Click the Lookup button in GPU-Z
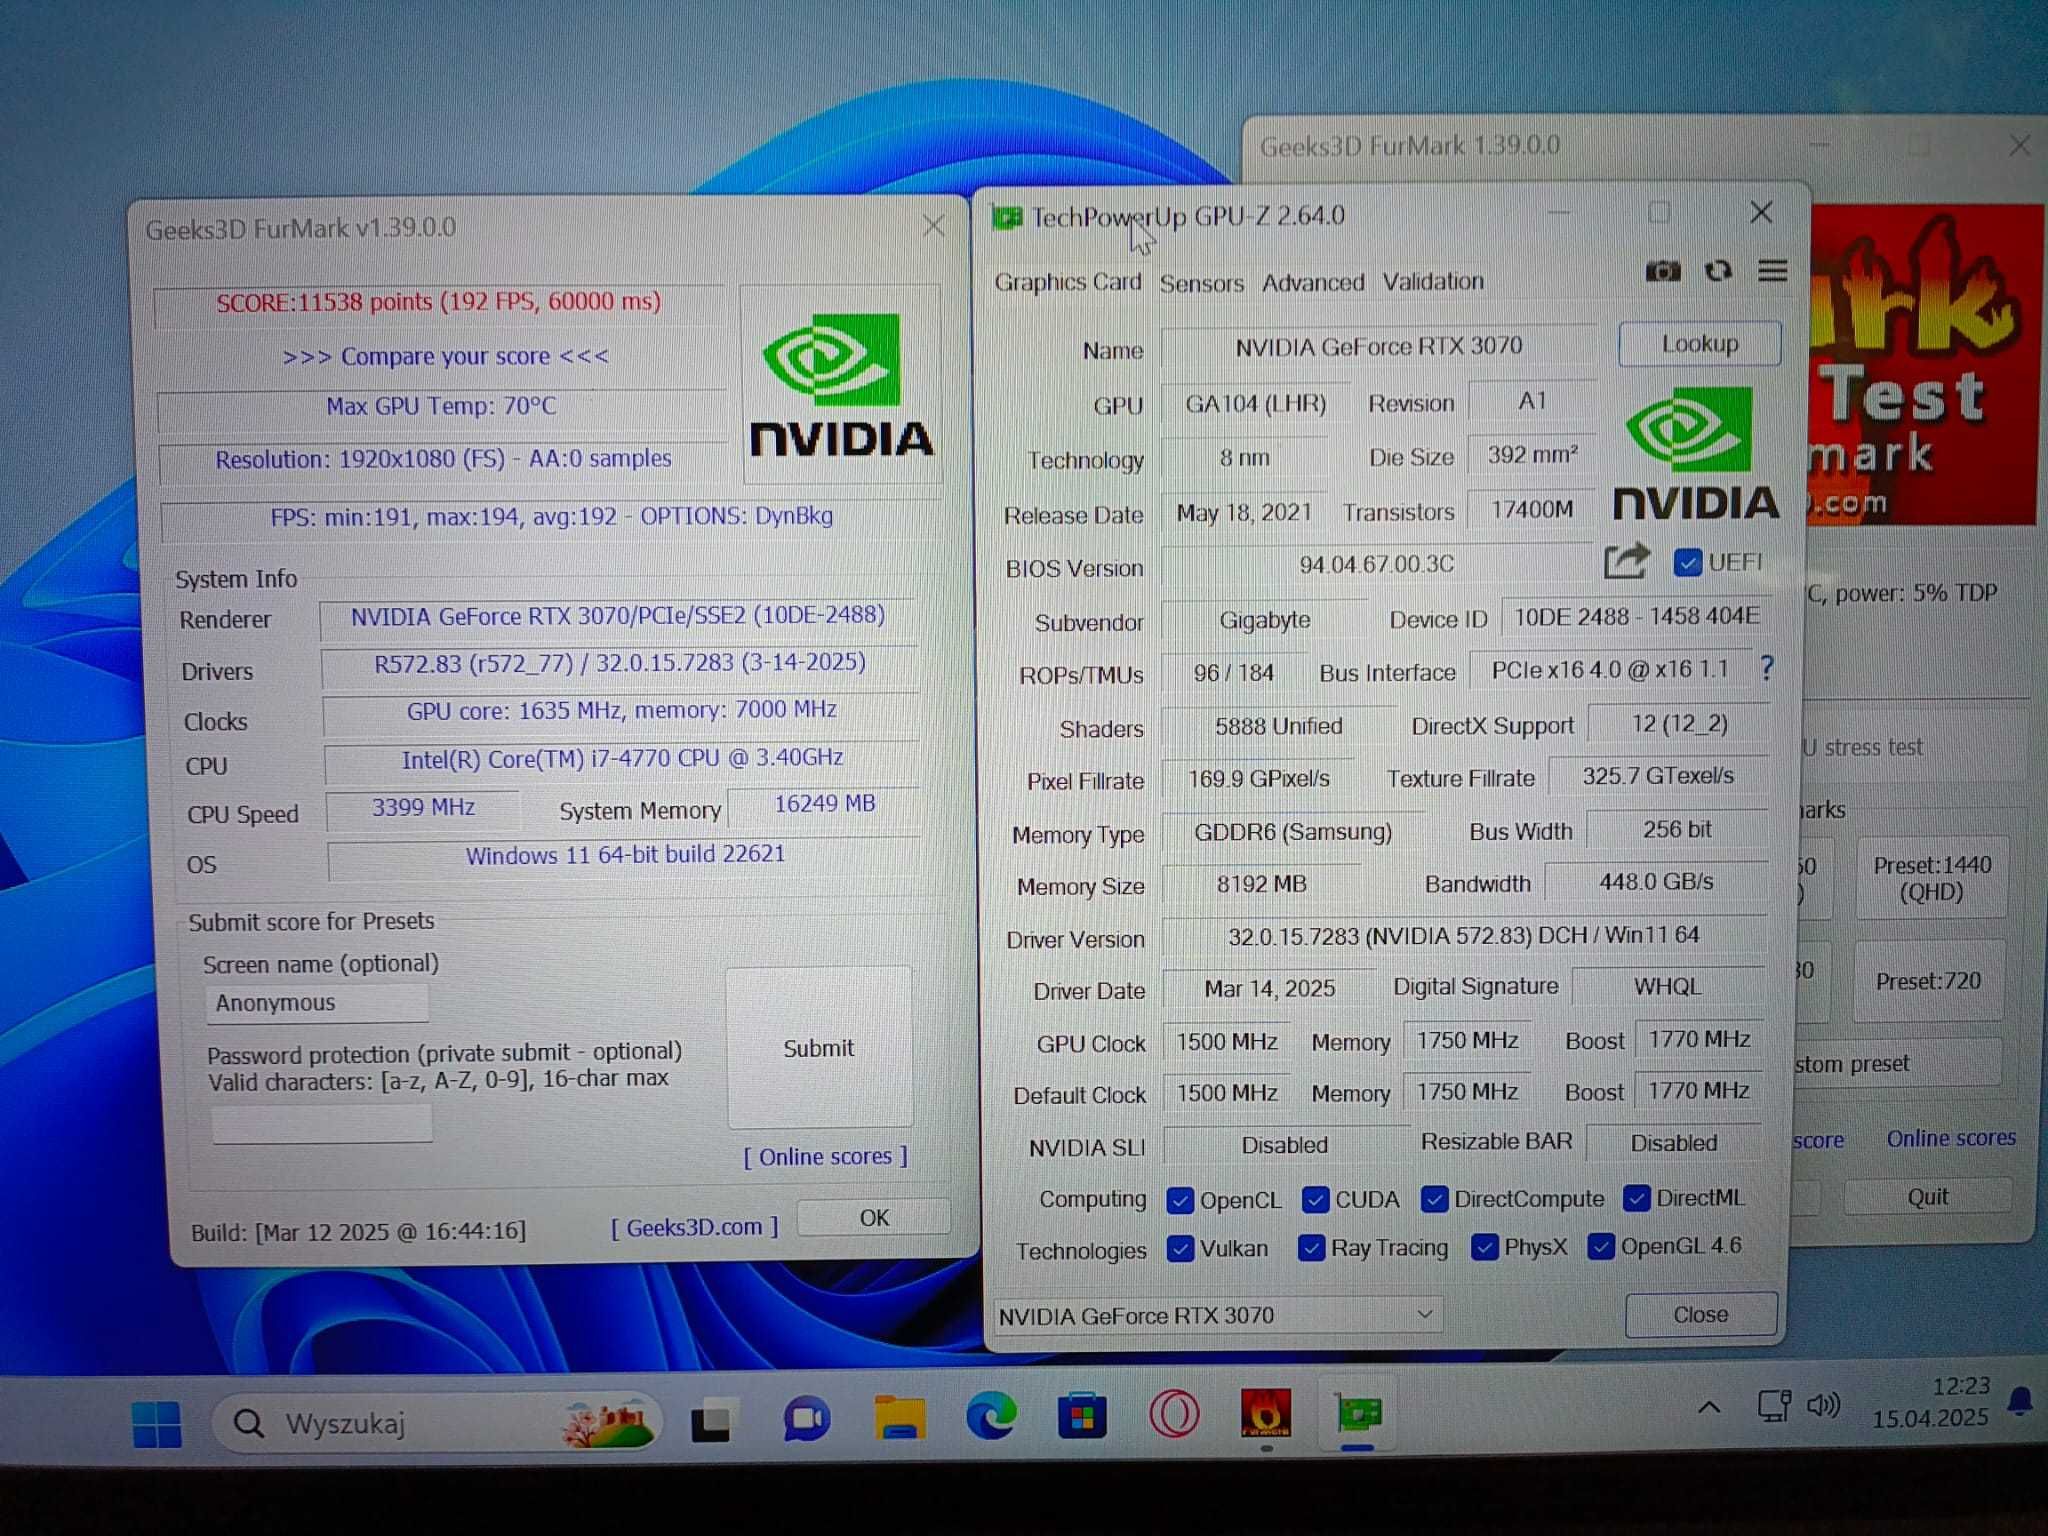Viewport: 2048px width, 1536px height. 1700,344
